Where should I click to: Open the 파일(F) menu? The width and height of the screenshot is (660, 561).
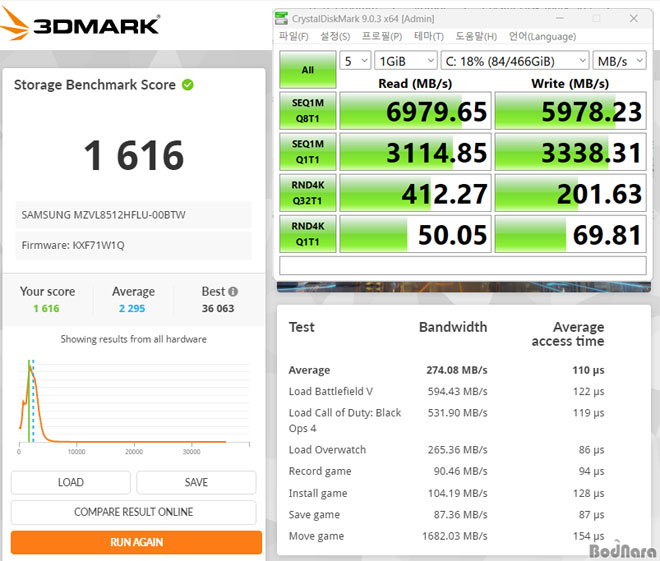pyautogui.click(x=293, y=37)
